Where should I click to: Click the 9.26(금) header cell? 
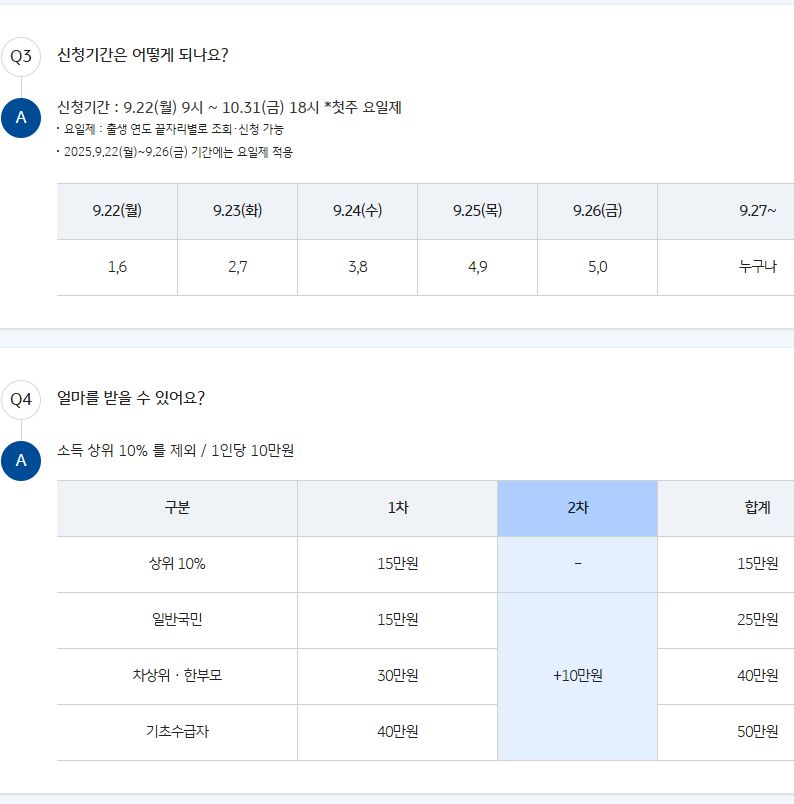point(598,211)
